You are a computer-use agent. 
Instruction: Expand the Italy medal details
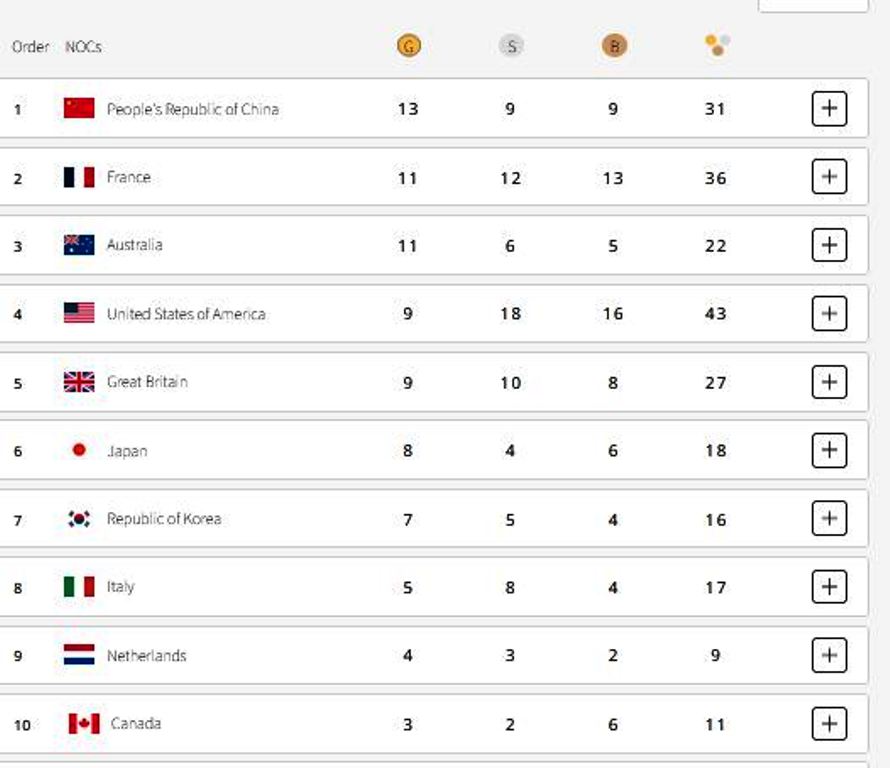click(829, 587)
